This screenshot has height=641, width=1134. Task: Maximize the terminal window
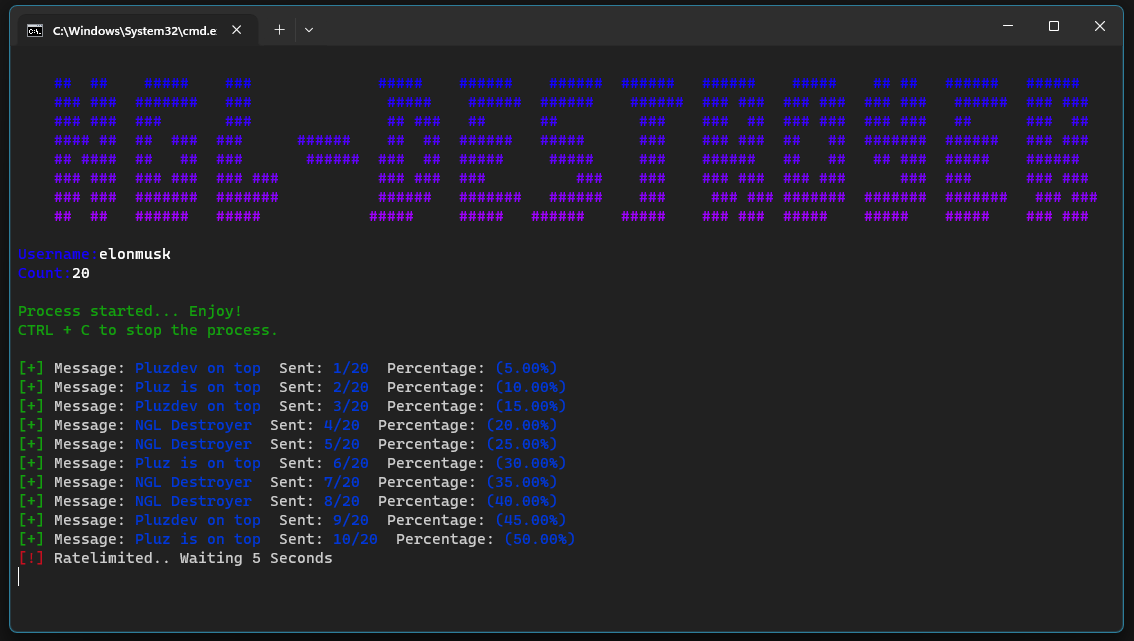click(x=1054, y=26)
